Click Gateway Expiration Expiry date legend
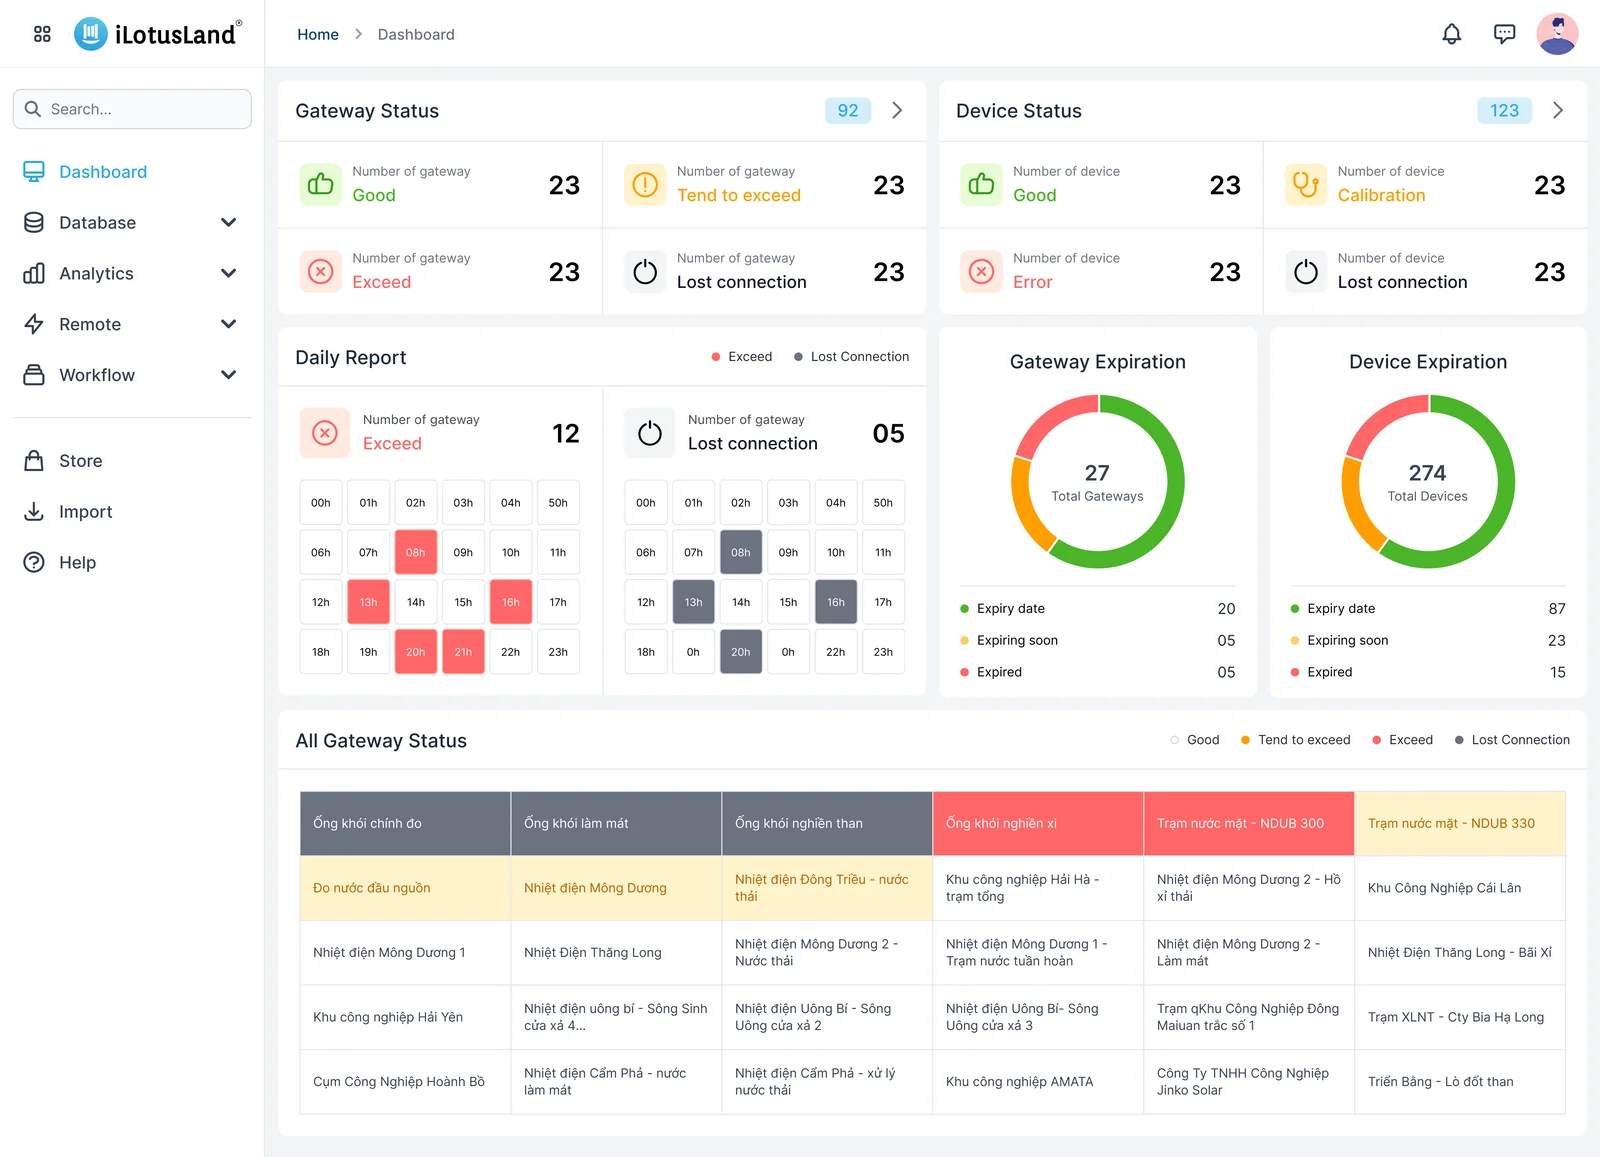 coord(1002,608)
